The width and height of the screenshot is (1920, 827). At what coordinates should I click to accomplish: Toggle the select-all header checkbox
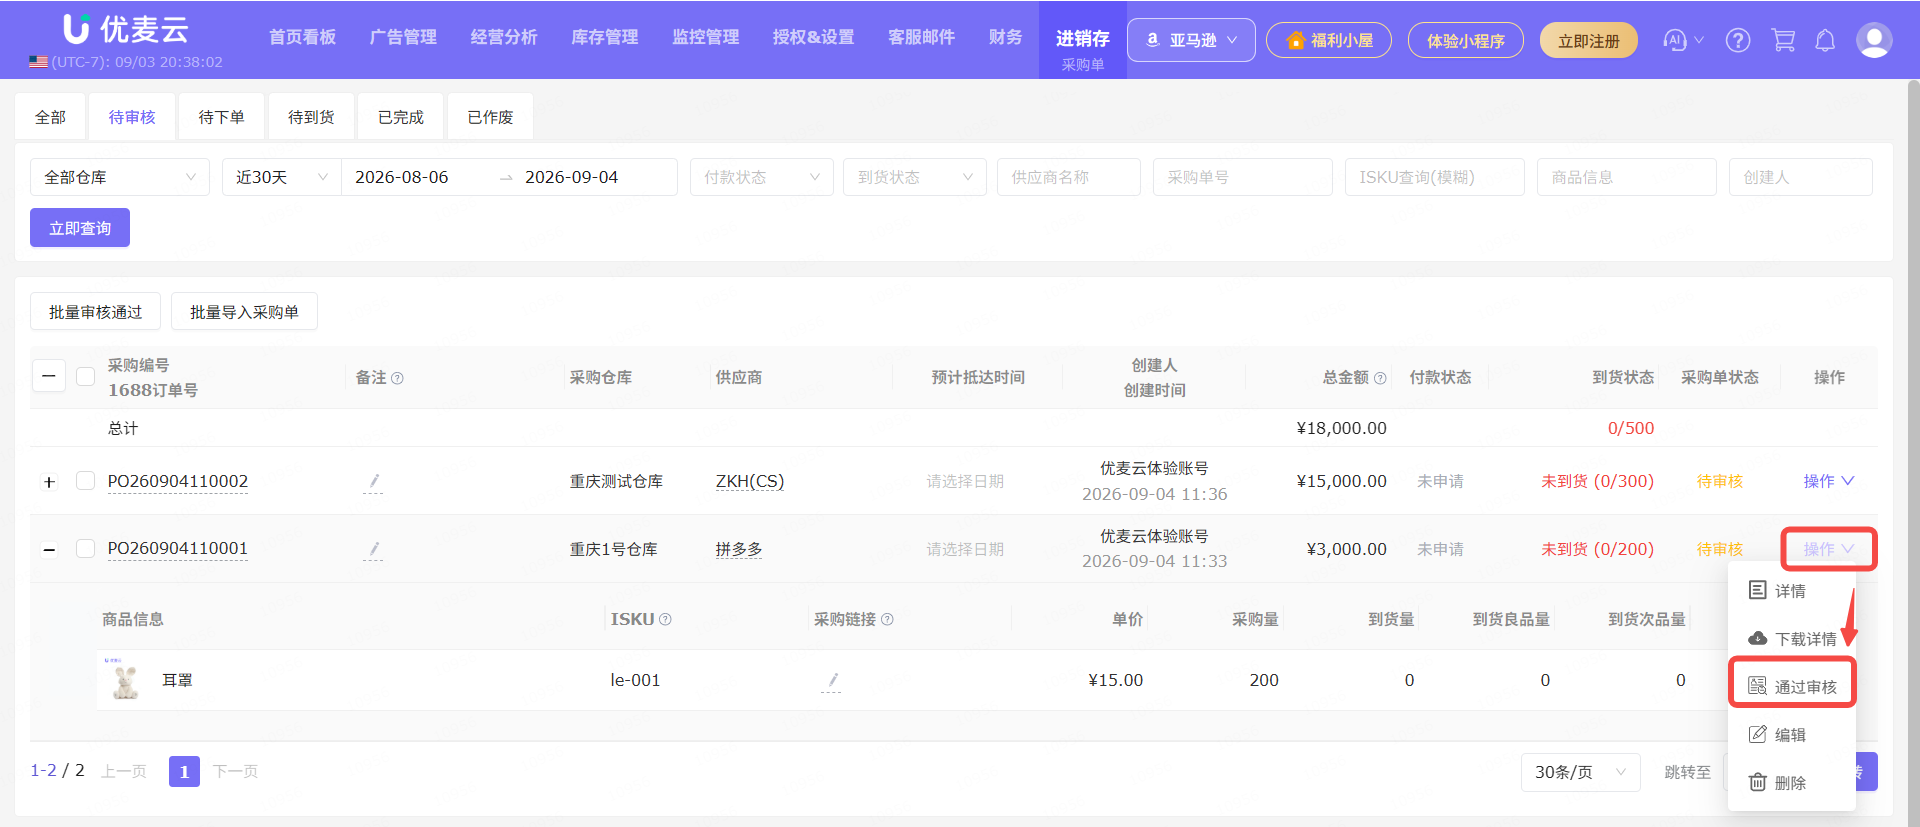point(86,376)
